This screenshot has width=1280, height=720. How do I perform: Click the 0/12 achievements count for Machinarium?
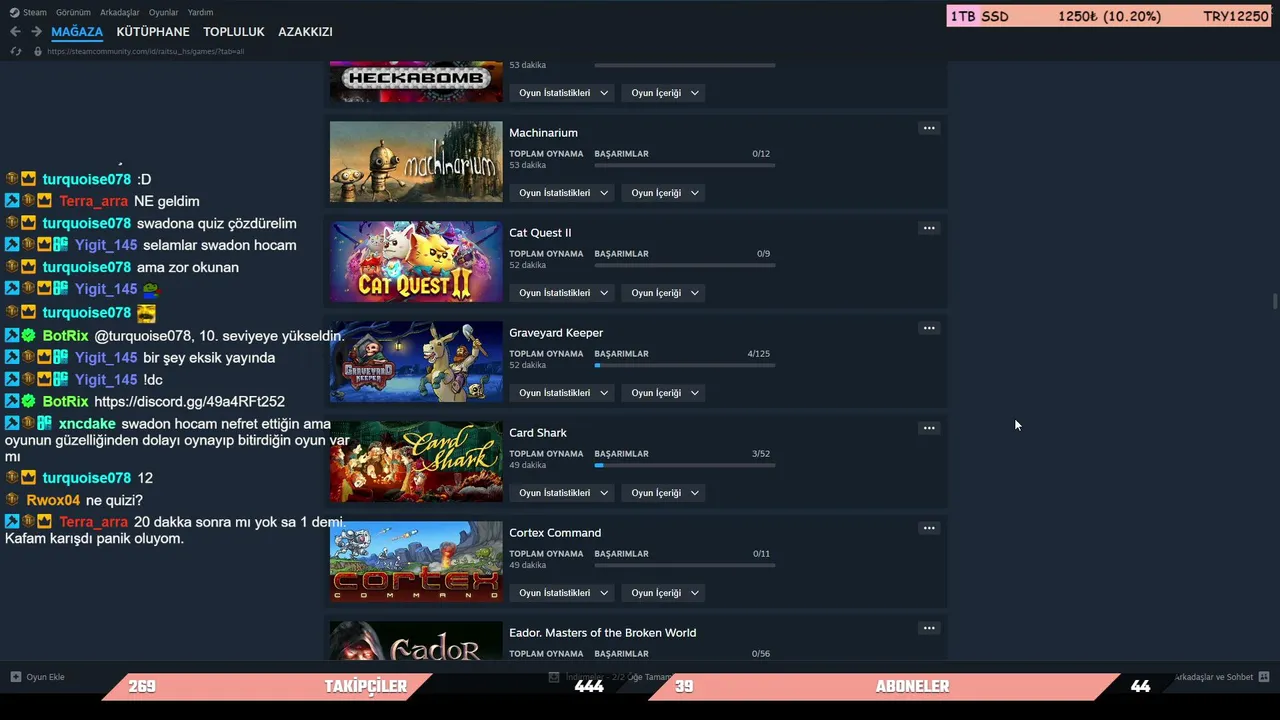click(x=761, y=154)
